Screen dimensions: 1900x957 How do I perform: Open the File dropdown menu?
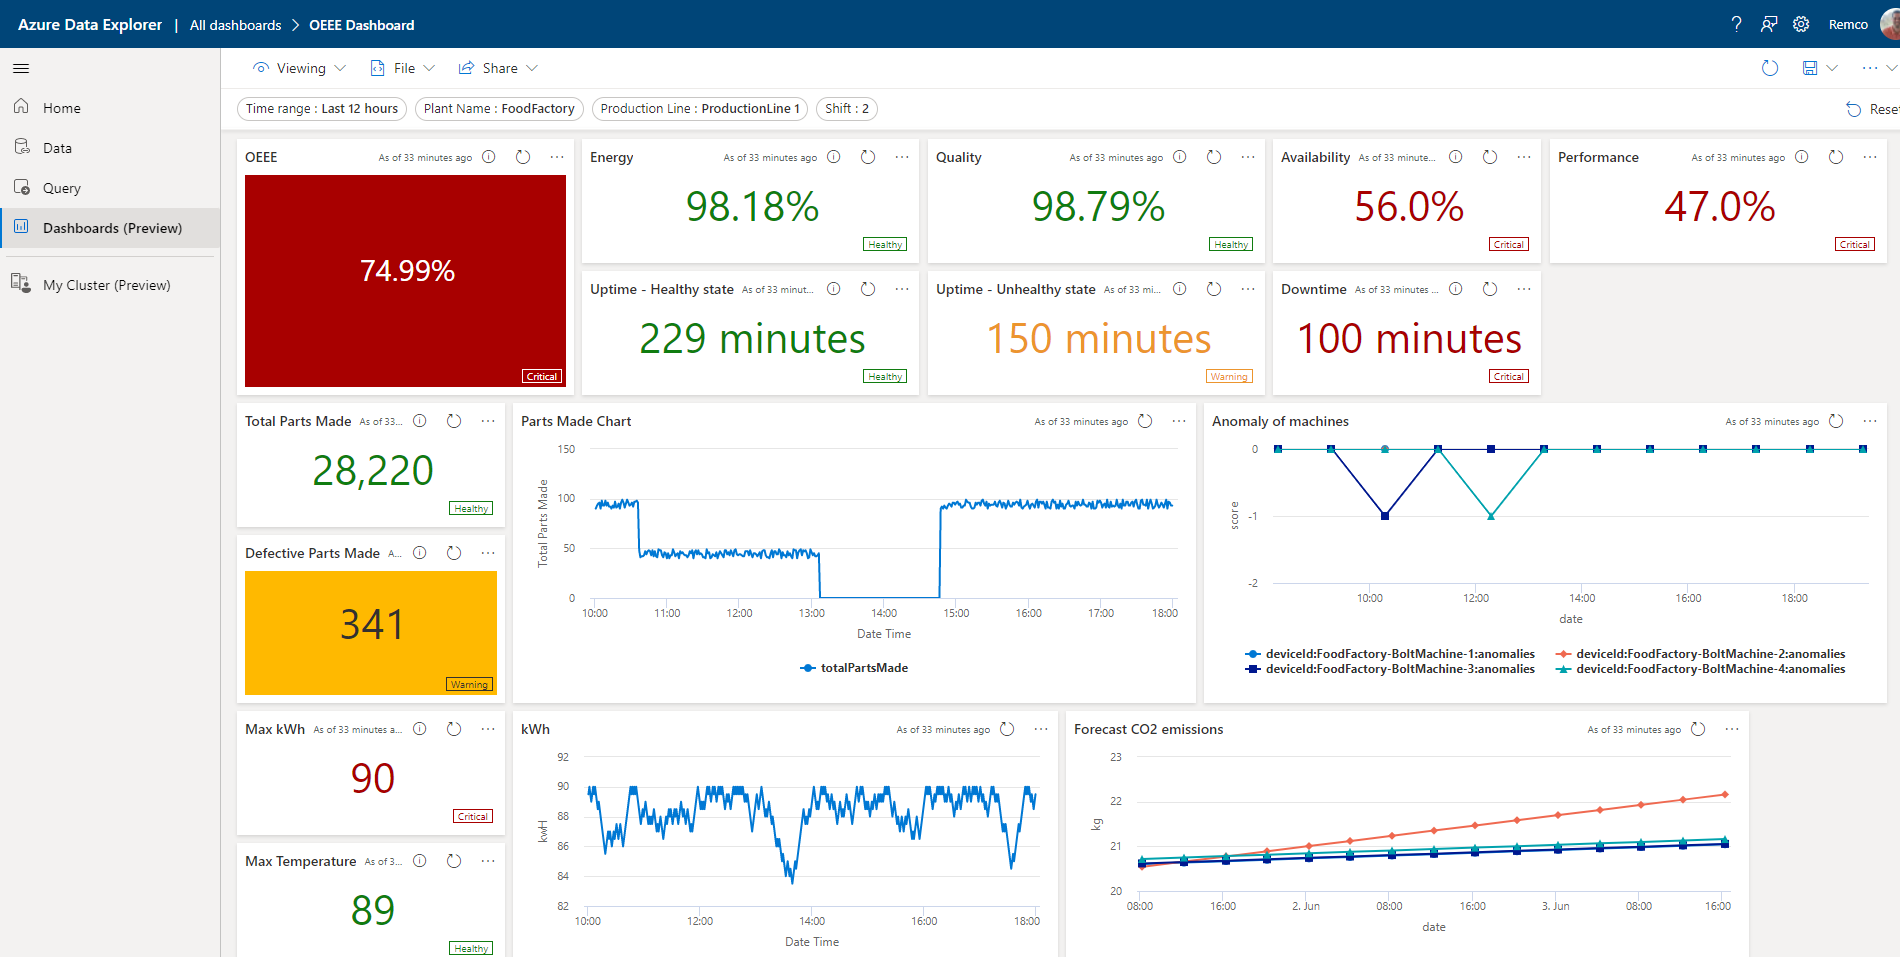click(x=402, y=68)
